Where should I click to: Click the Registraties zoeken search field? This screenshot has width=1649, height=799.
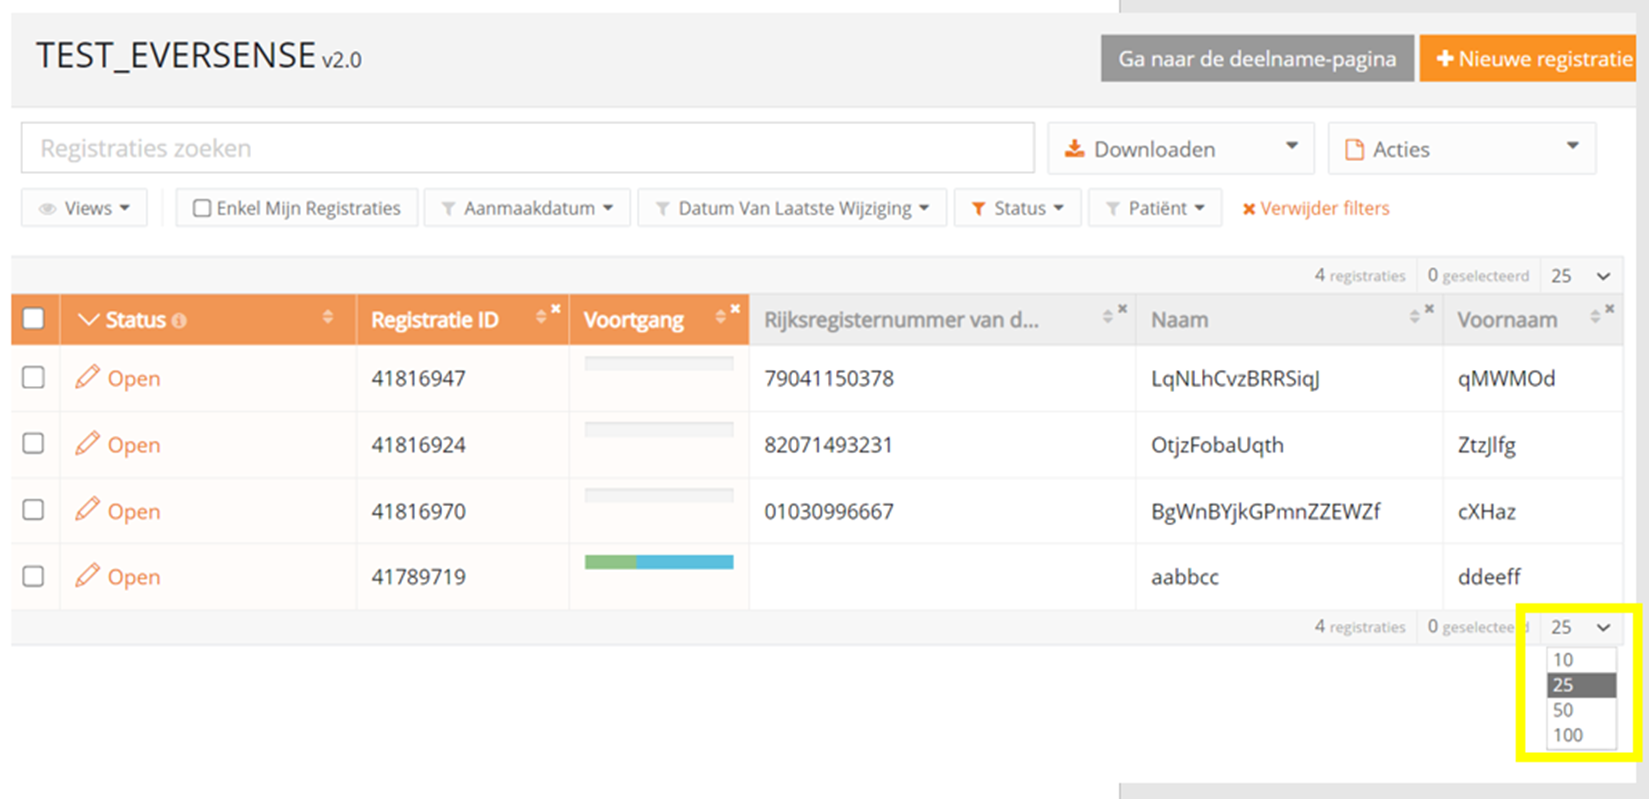coord(527,148)
